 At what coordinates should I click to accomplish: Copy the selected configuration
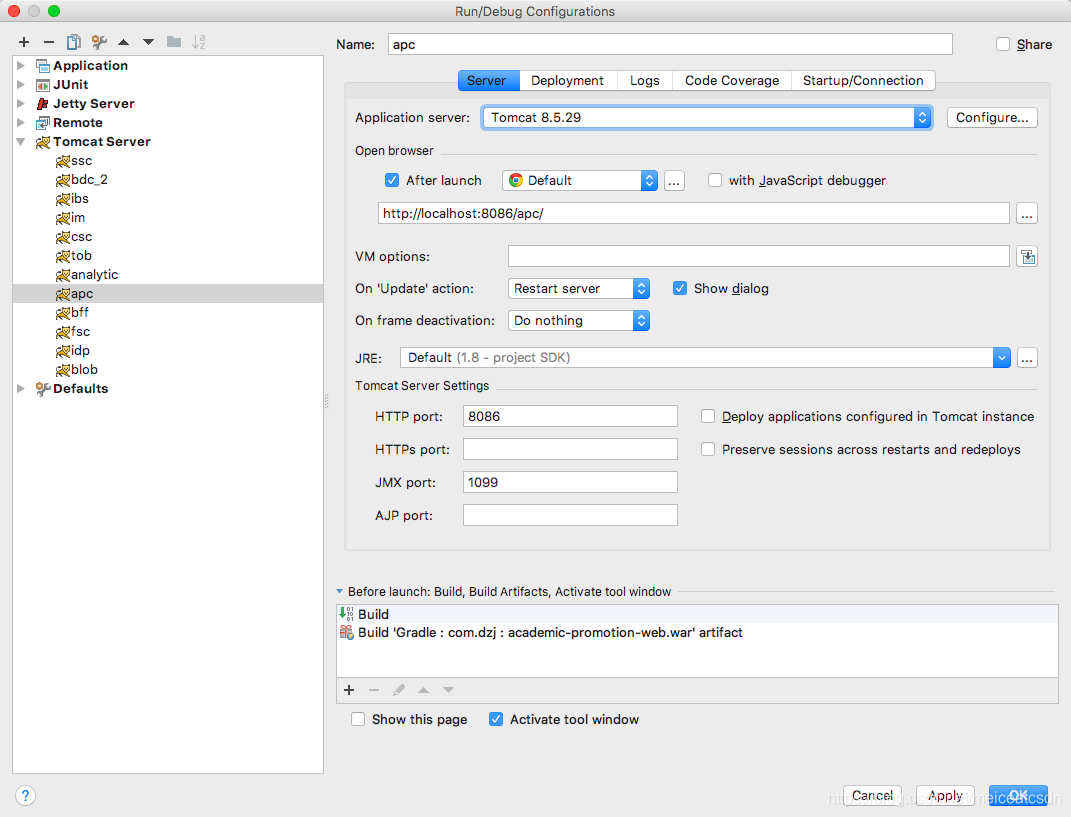pyautogui.click(x=74, y=42)
